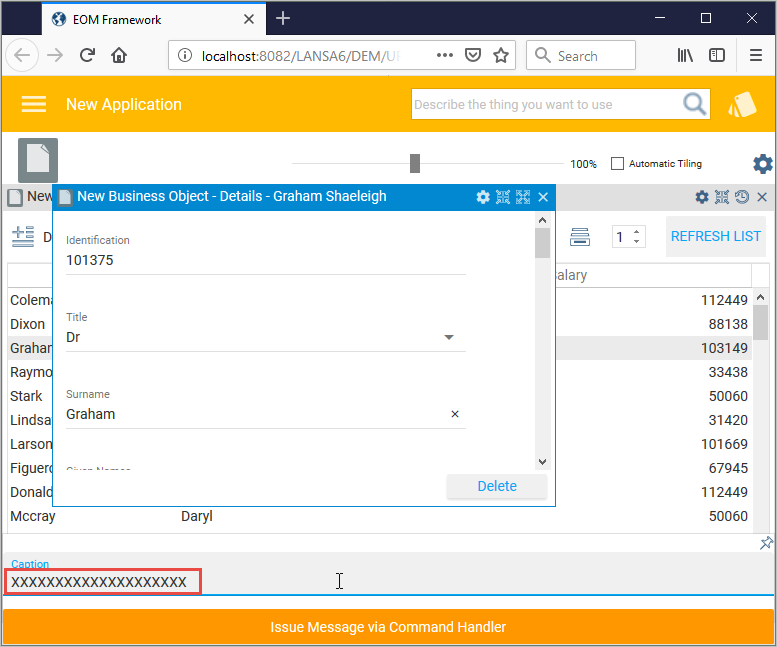Viewport: 777px width, 647px height.
Task: Click the salary value 31420
Action: 727,420
